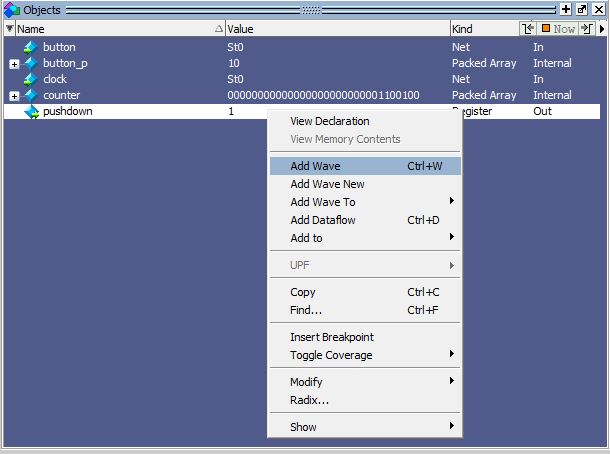Image resolution: width=610 pixels, height=454 pixels.
Task: Open the Modify submenu
Action: pyautogui.click(x=365, y=382)
